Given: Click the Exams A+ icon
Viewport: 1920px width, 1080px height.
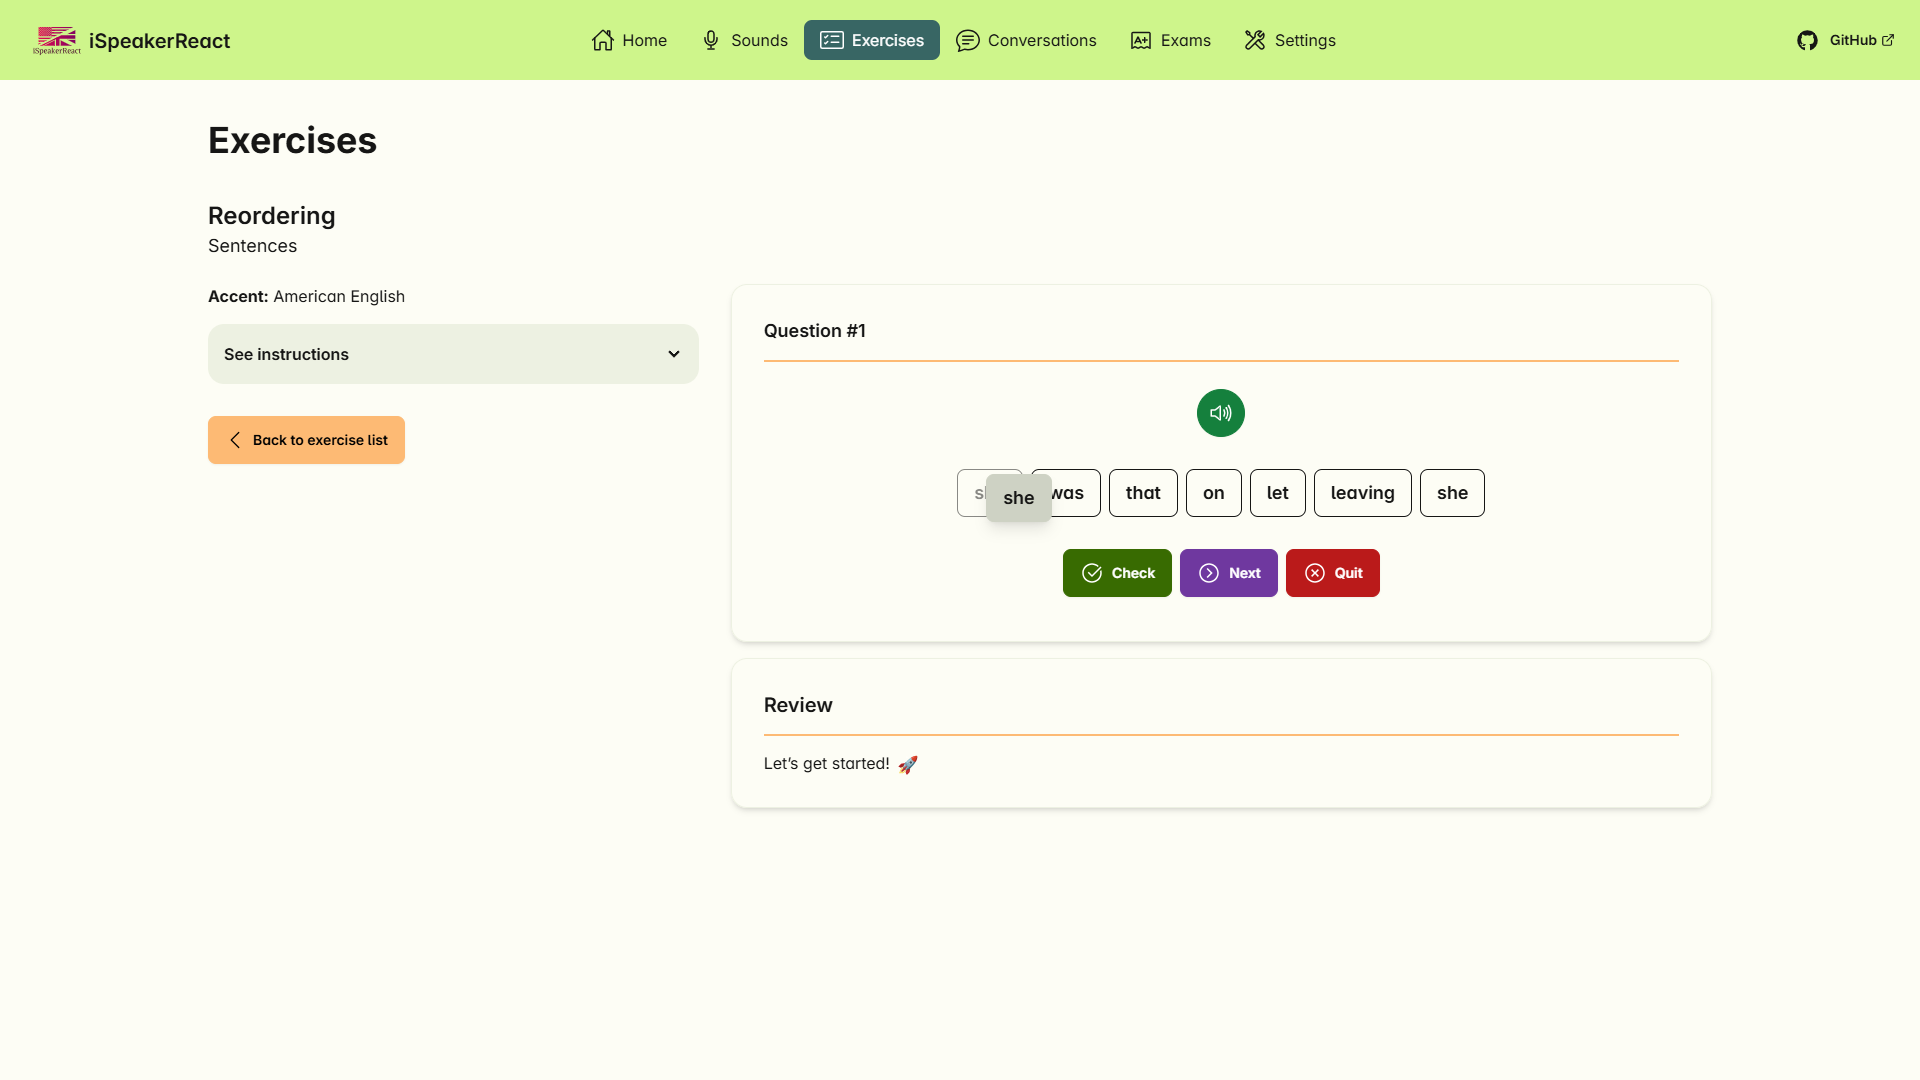Looking at the screenshot, I should click(x=1140, y=40).
